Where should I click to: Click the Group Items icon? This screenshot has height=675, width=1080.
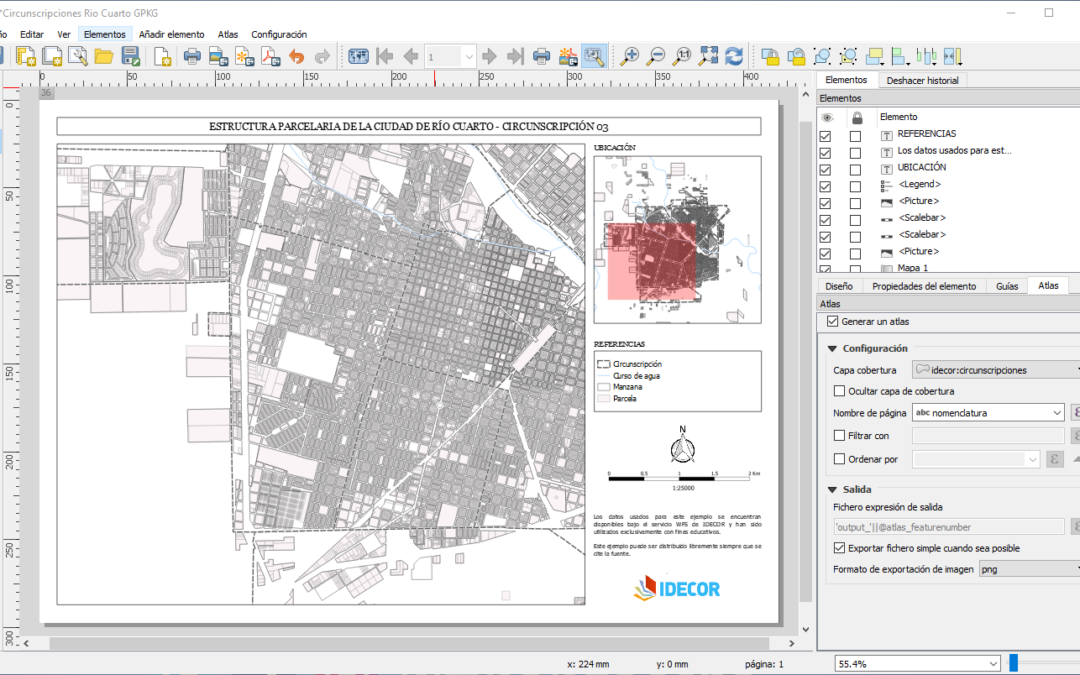(x=822, y=56)
